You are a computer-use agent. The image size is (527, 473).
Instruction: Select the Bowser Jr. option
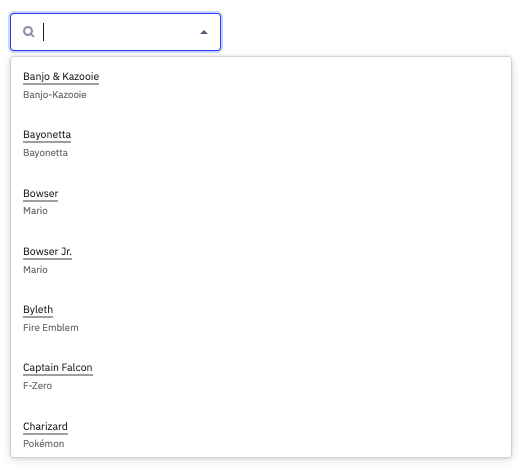pos(47,252)
